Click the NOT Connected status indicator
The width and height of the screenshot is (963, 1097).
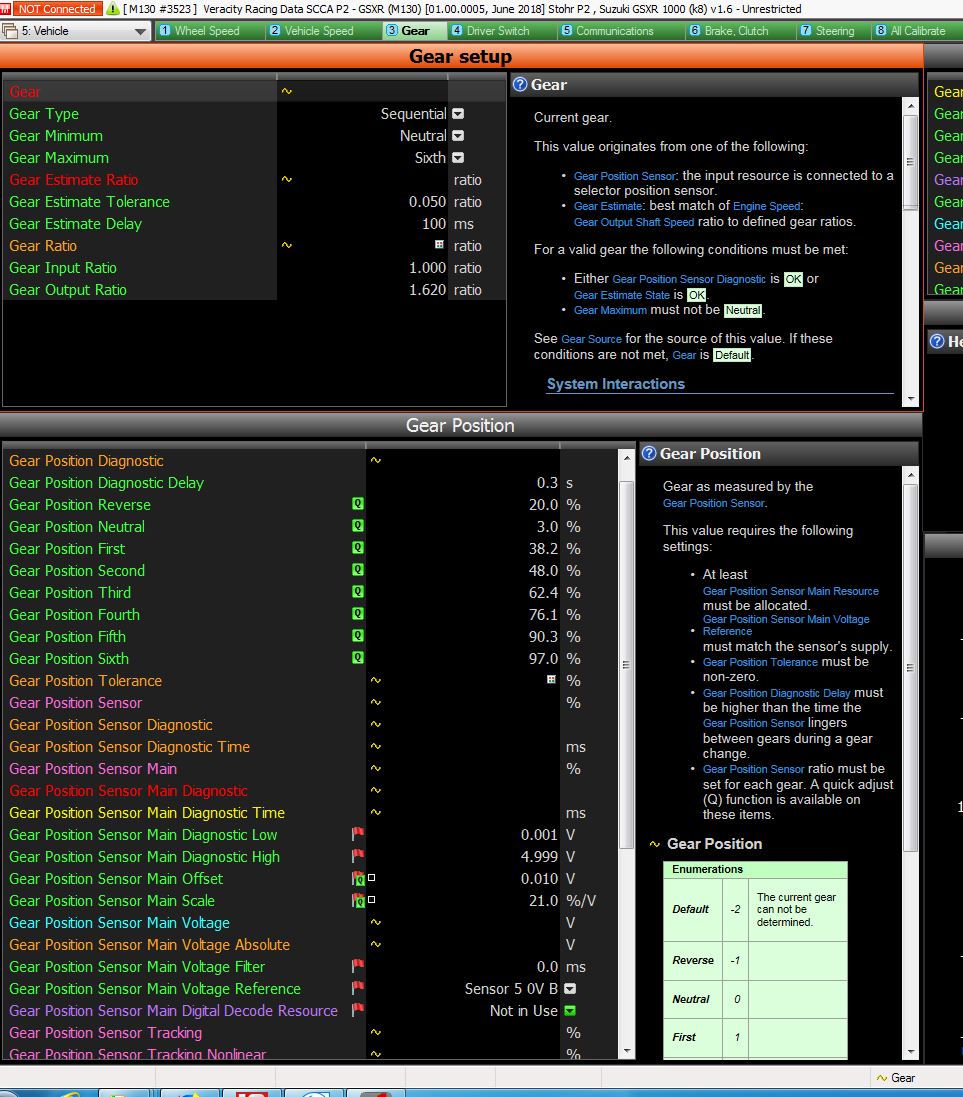(57, 8)
